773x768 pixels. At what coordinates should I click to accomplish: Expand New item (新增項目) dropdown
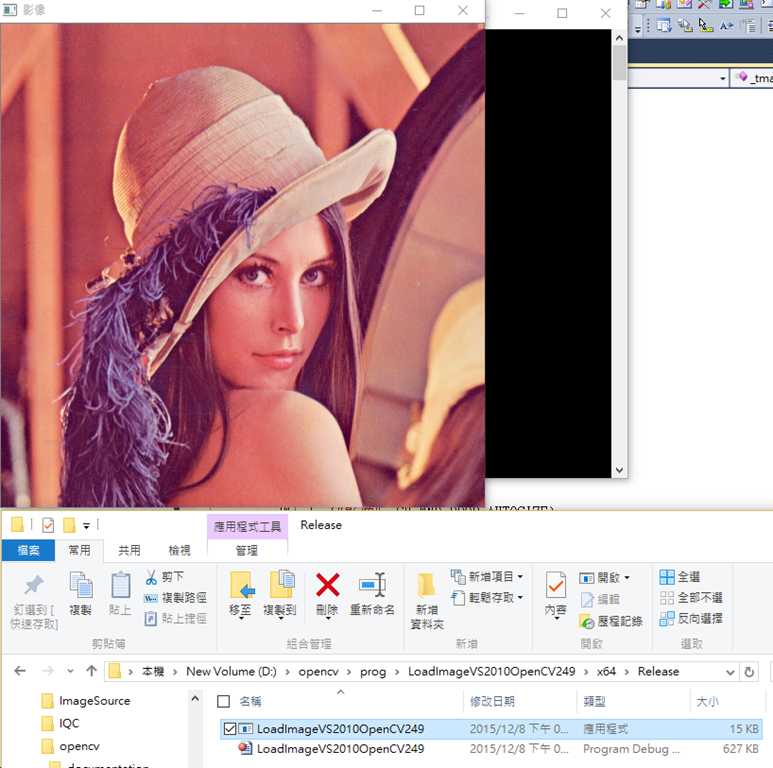coord(520,576)
